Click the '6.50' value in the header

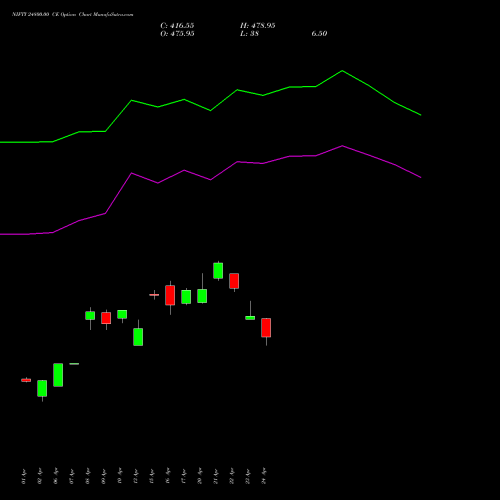point(319,34)
